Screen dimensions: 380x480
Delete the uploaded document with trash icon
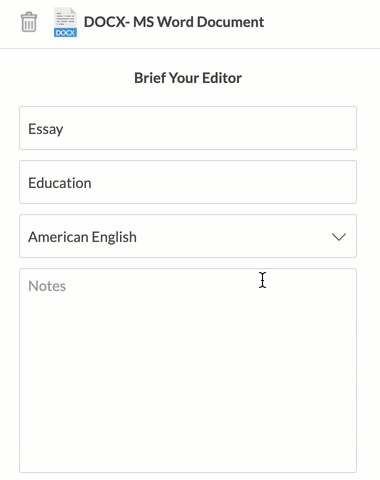click(29, 22)
